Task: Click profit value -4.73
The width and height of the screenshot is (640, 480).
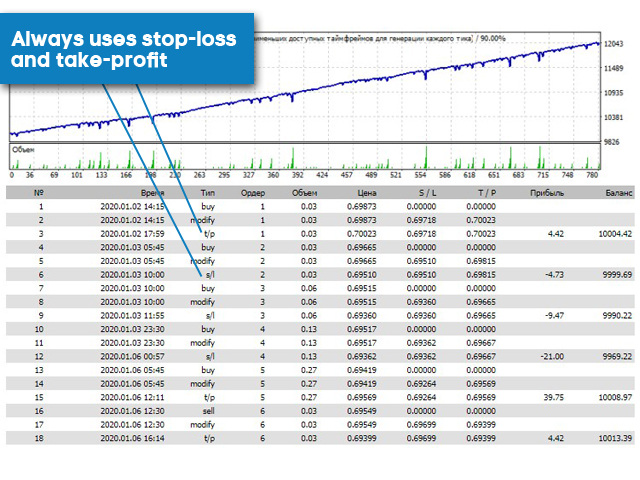Action: pyautogui.click(x=554, y=275)
